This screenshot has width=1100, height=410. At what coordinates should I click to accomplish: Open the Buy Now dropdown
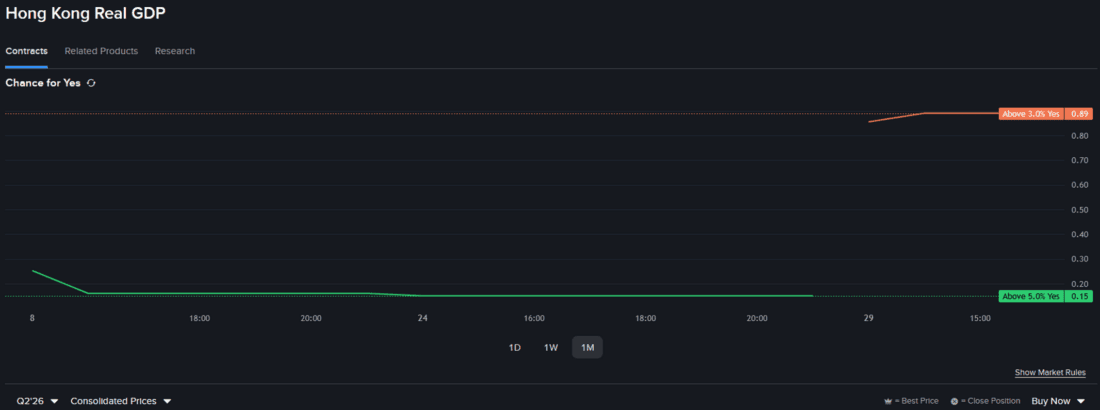[x=1058, y=401]
